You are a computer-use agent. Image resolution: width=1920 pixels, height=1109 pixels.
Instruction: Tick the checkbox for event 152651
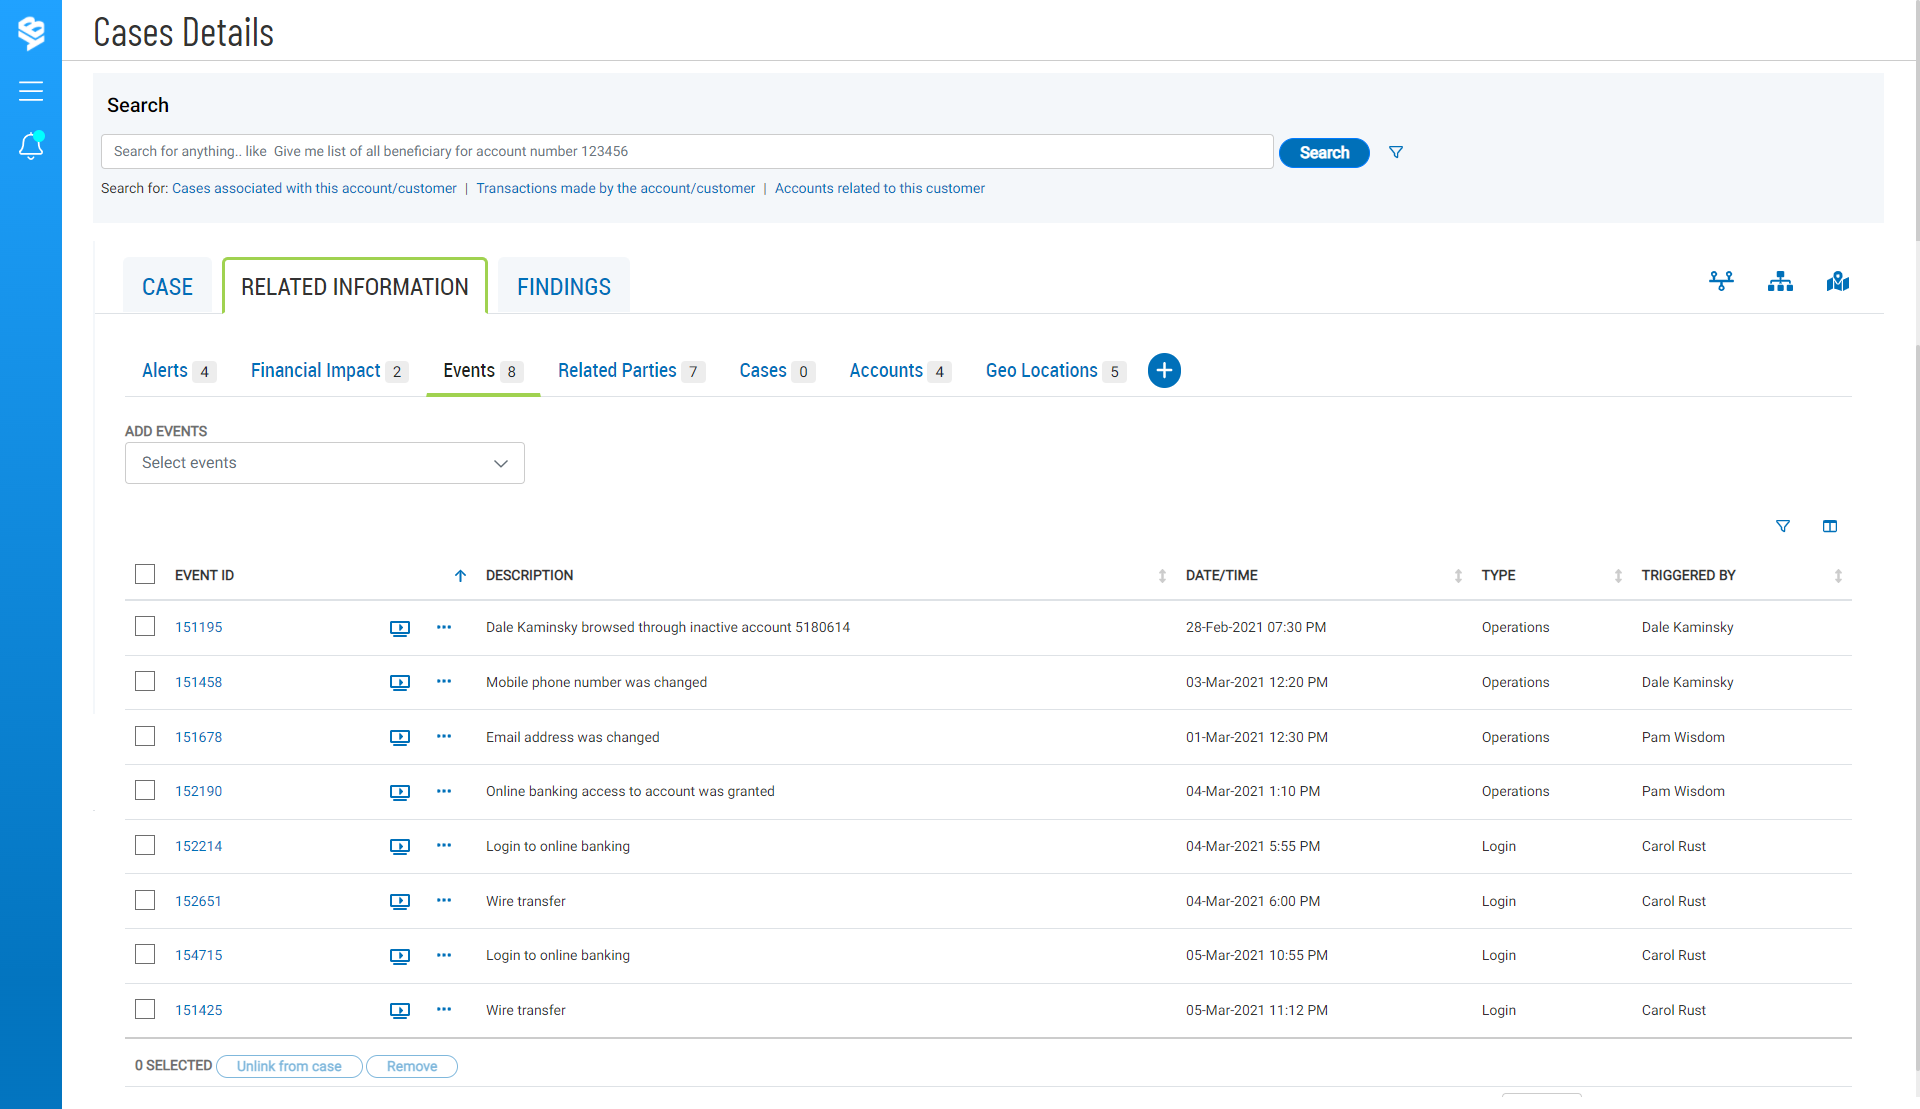point(145,901)
